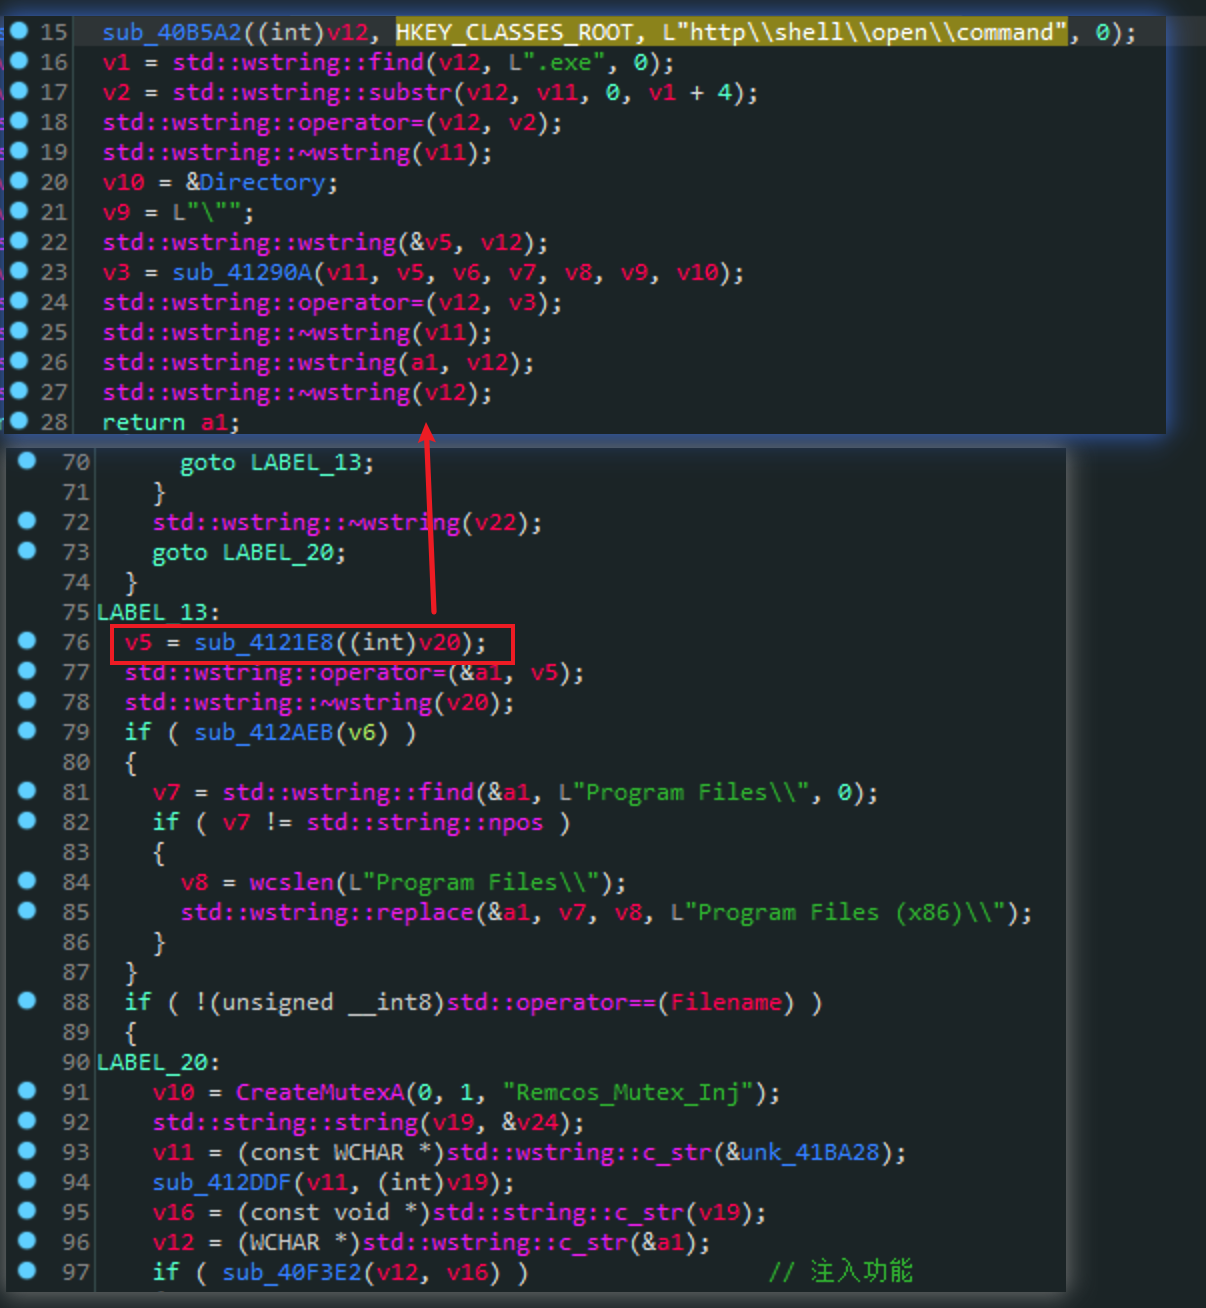
Task: Select the Filename variable on line 88
Action: click(726, 1003)
